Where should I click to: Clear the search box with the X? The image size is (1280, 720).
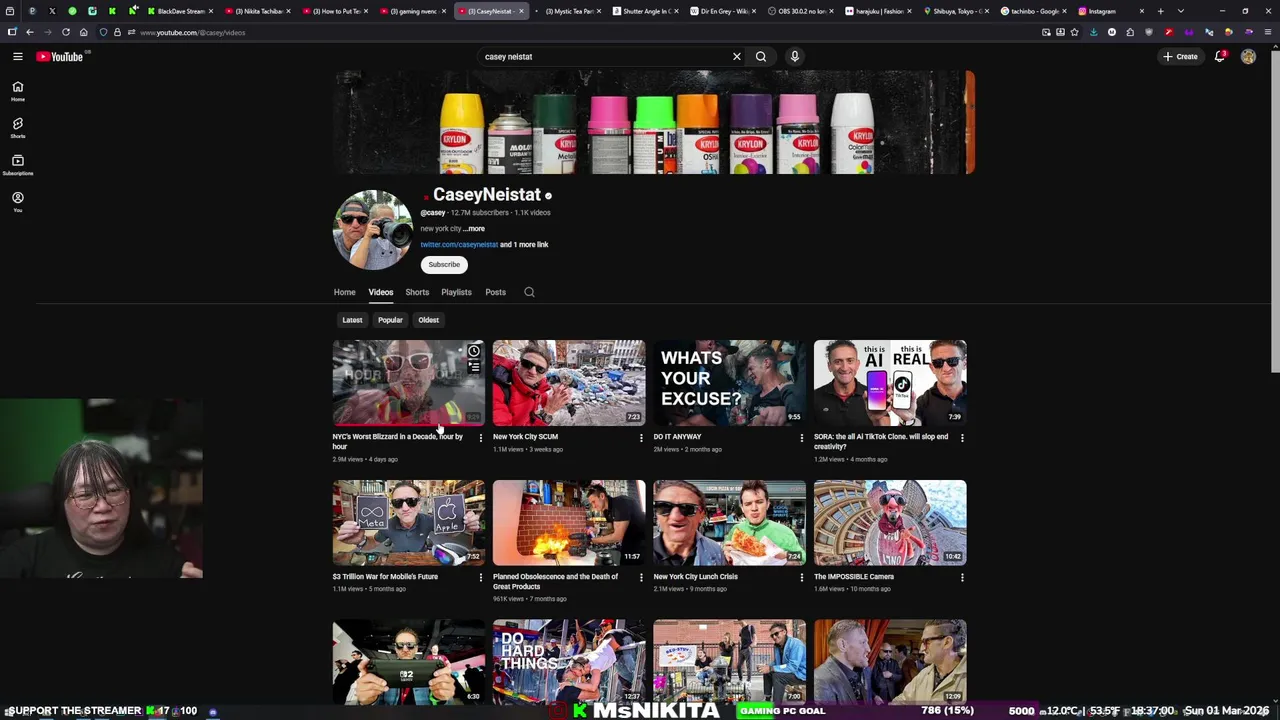click(737, 57)
